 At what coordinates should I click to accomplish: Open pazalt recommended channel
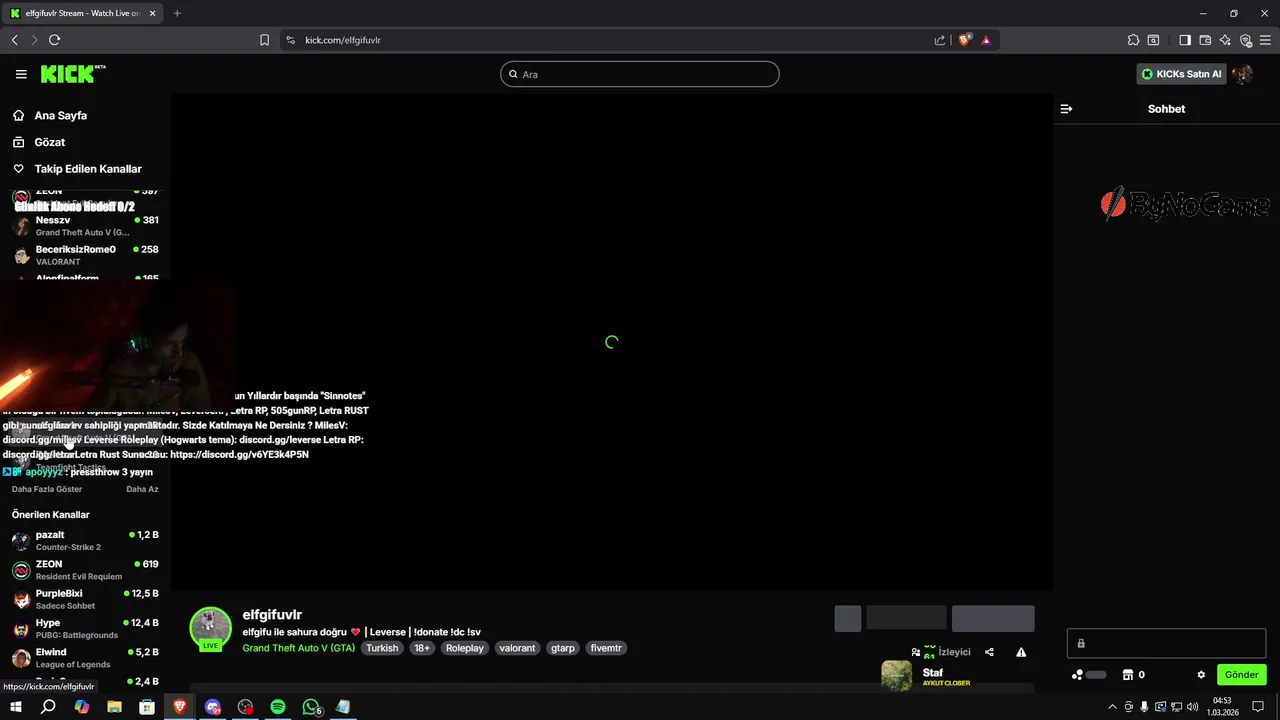tap(85, 541)
